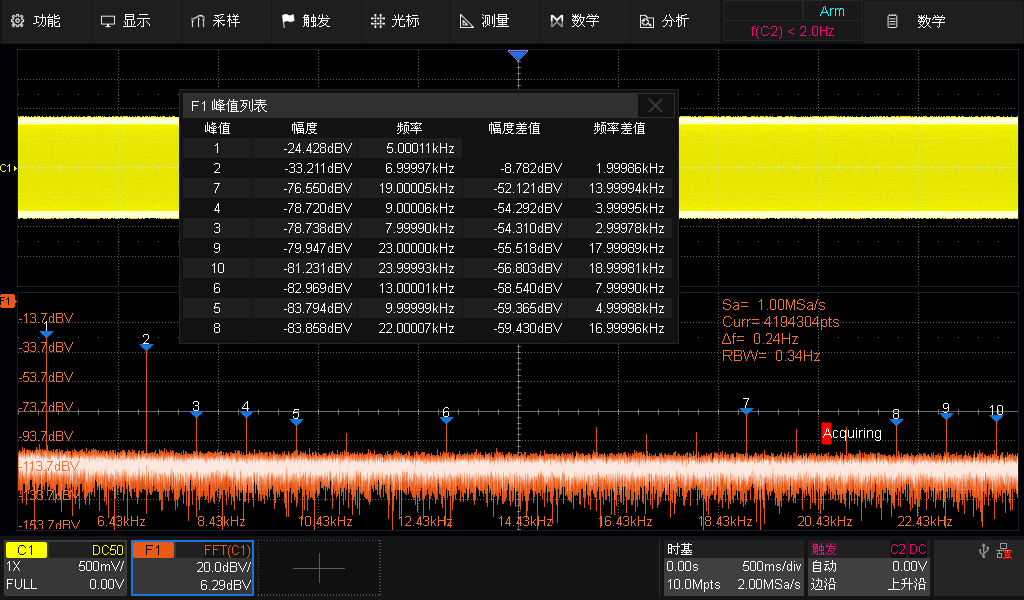The height and width of the screenshot is (600, 1024).
Task: Click the Sa= 1.00MSa/s readout
Action: click(x=773, y=305)
